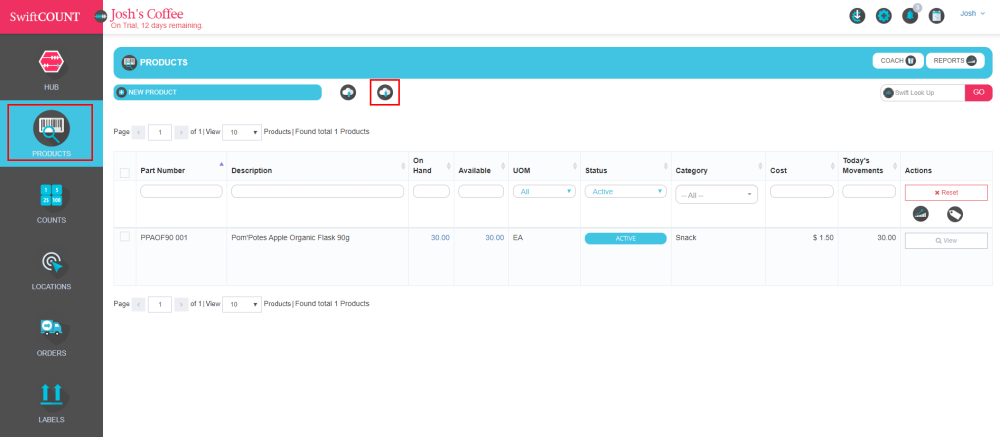
Task: Open the UOM filter dropdown showing All
Action: tap(543, 191)
